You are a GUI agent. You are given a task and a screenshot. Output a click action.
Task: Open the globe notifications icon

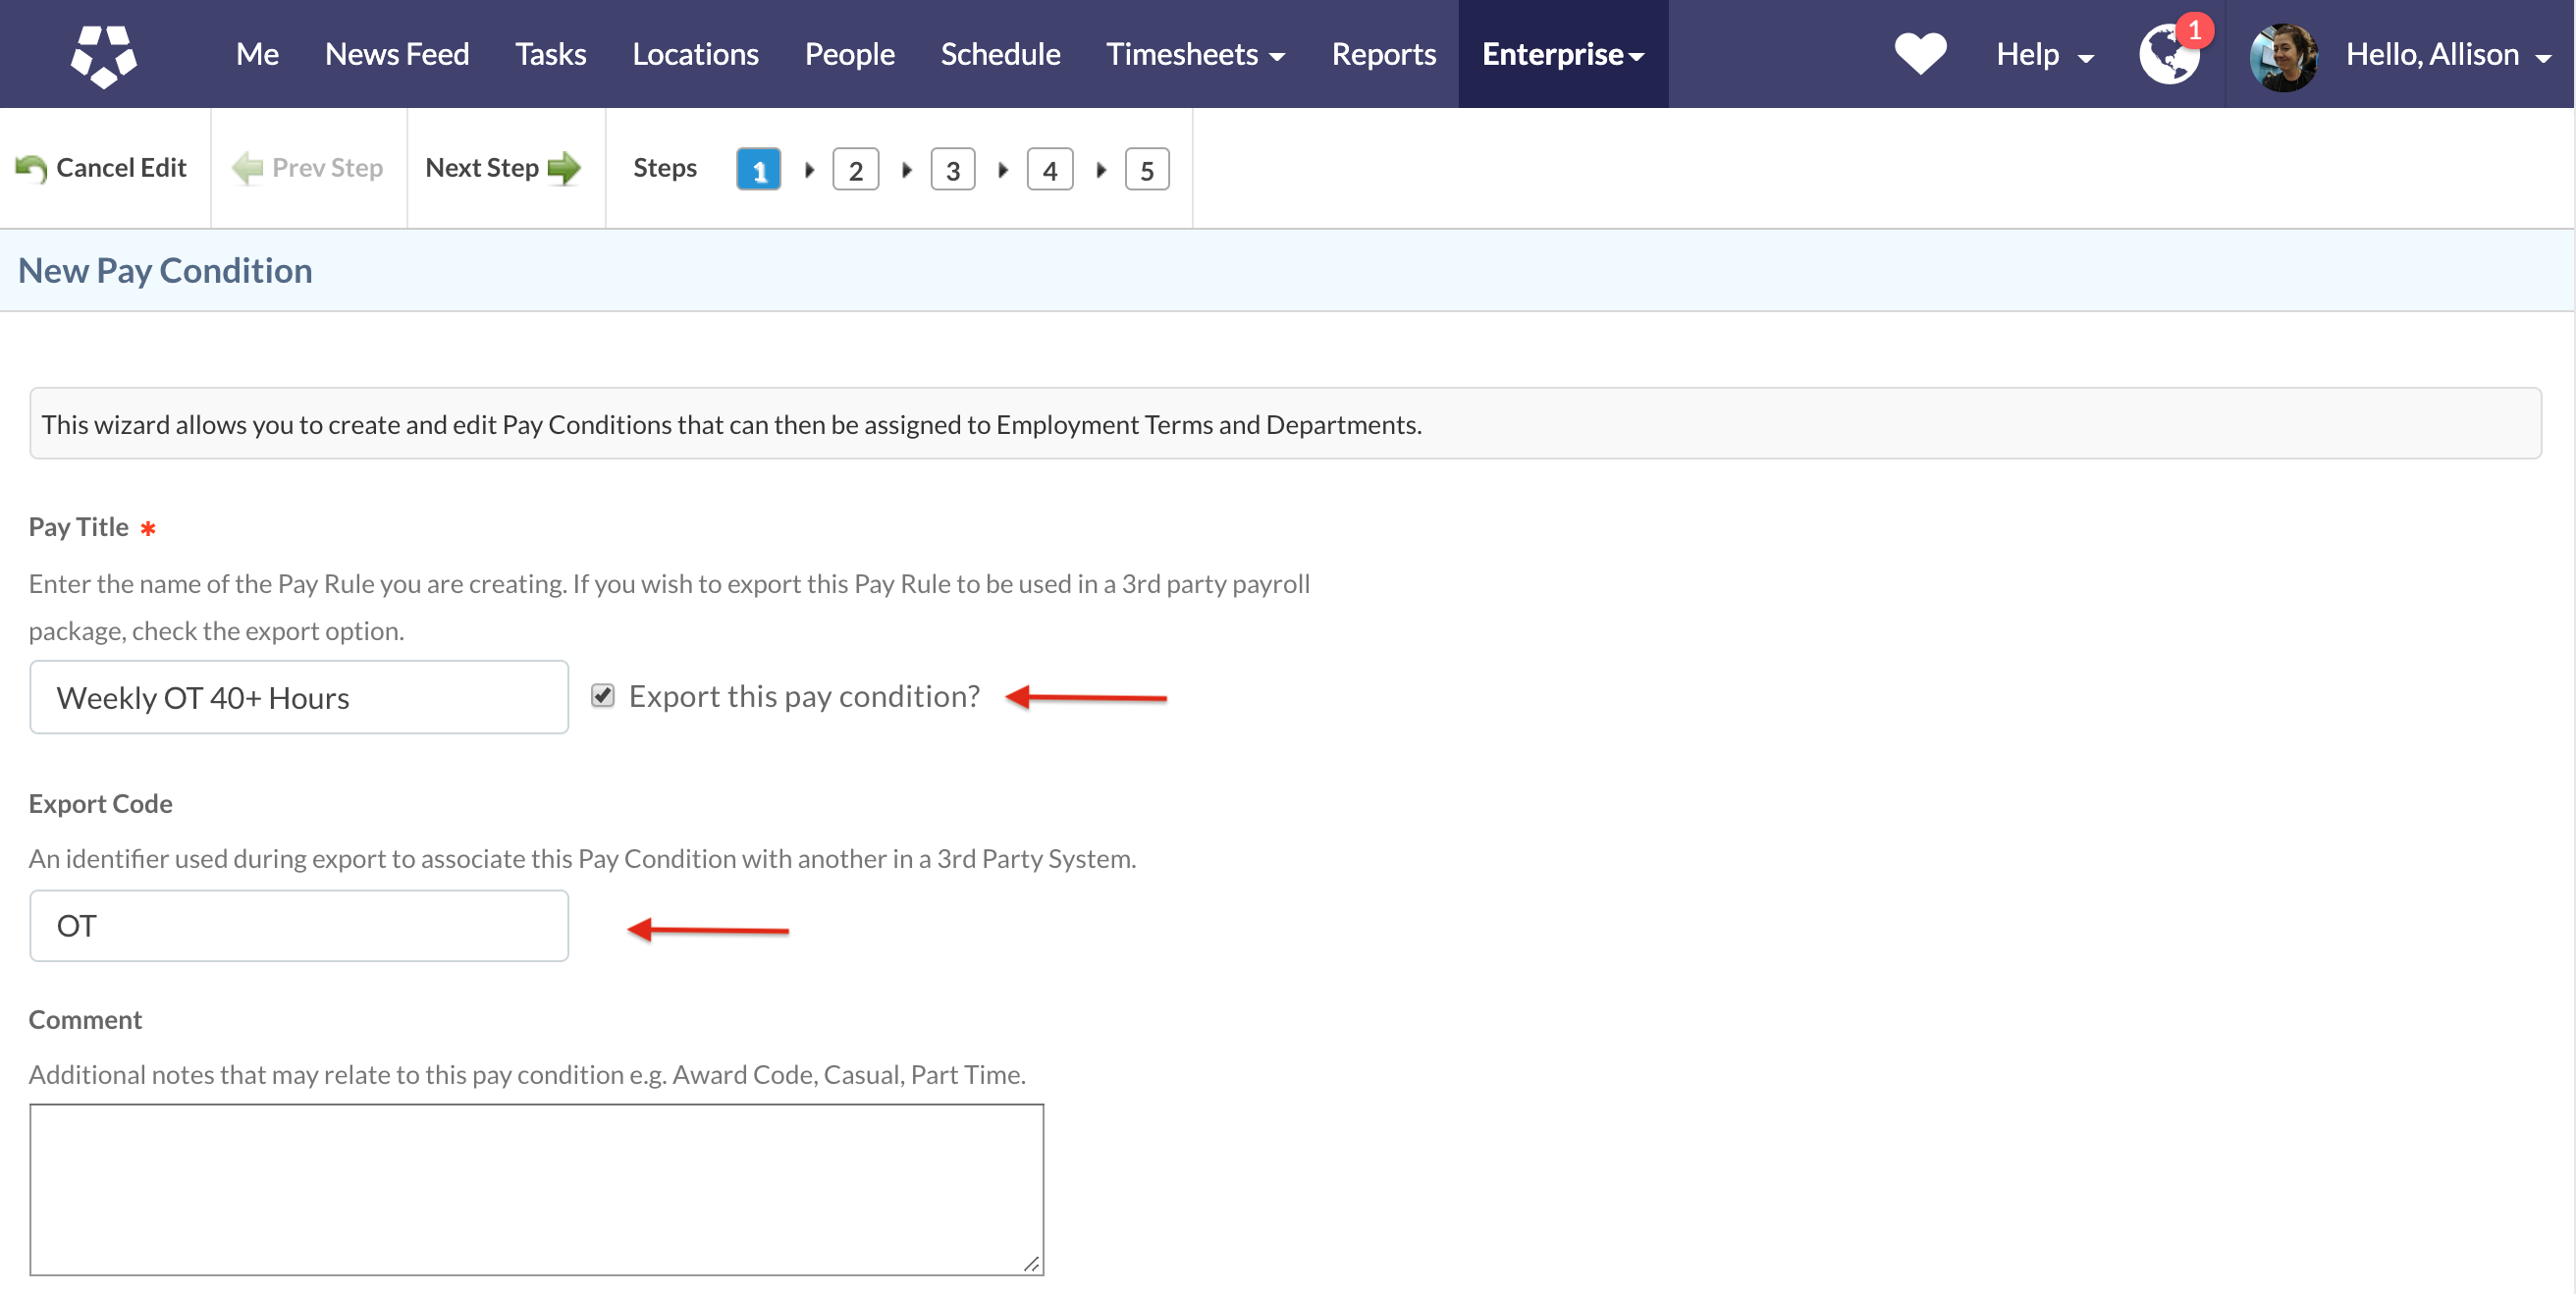click(x=2168, y=55)
